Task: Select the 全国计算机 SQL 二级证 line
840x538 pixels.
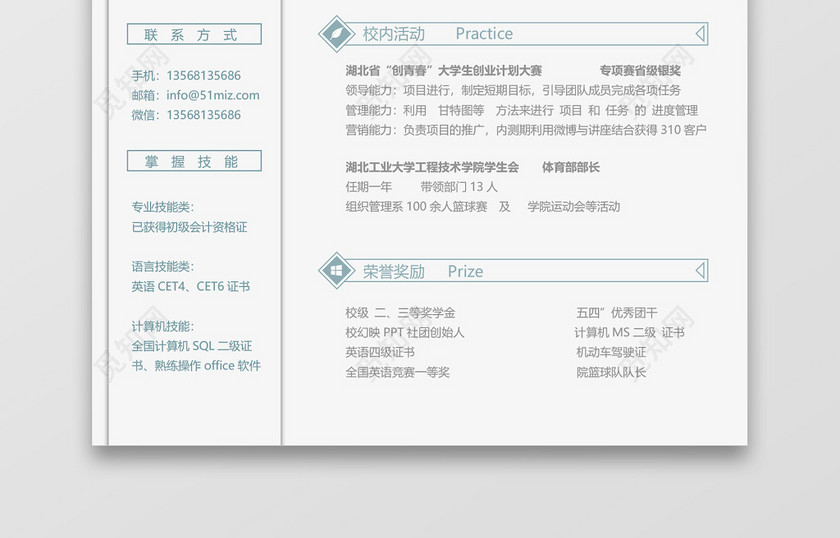Action: (x=192, y=346)
